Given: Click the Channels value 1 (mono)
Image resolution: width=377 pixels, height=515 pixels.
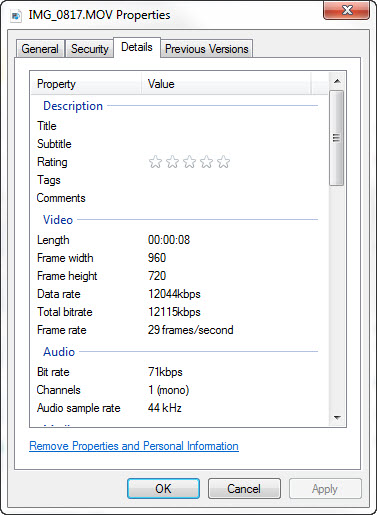Looking at the screenshot, I should coord(169,390).
